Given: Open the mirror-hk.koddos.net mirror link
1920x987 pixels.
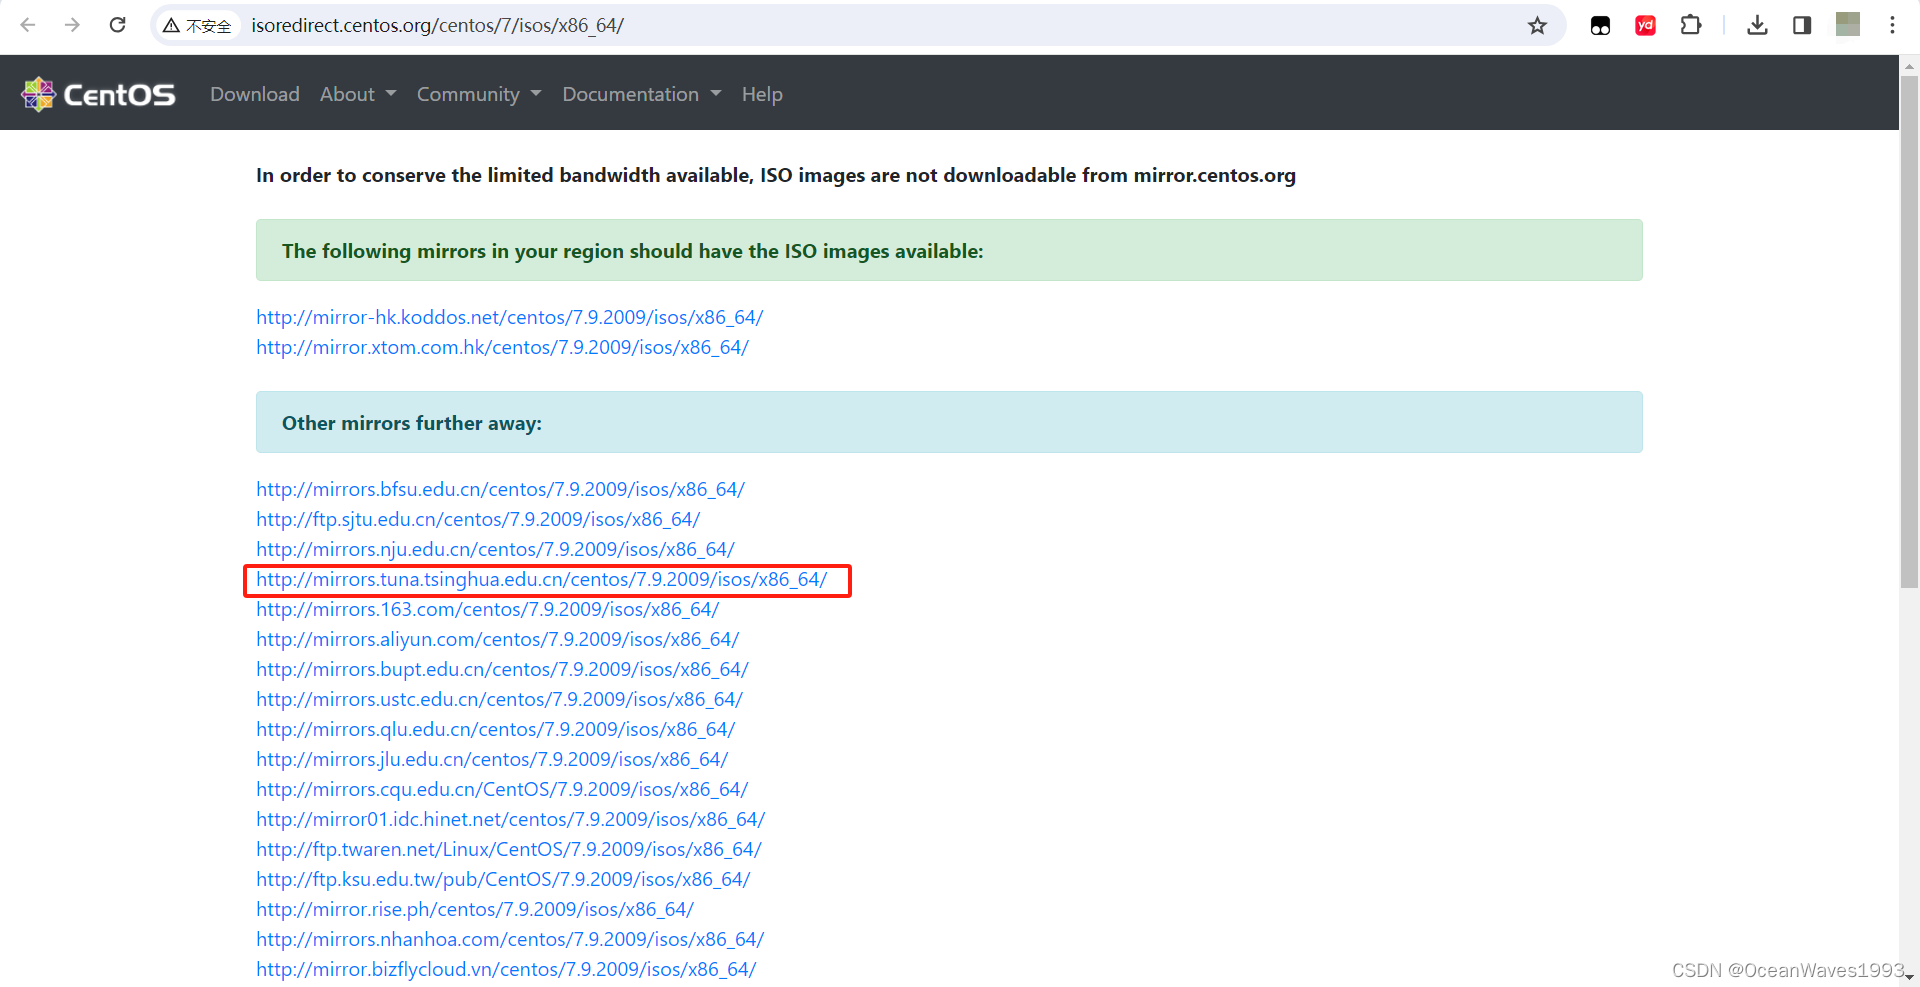Looking at the screenshot, I should click(509, 317).
